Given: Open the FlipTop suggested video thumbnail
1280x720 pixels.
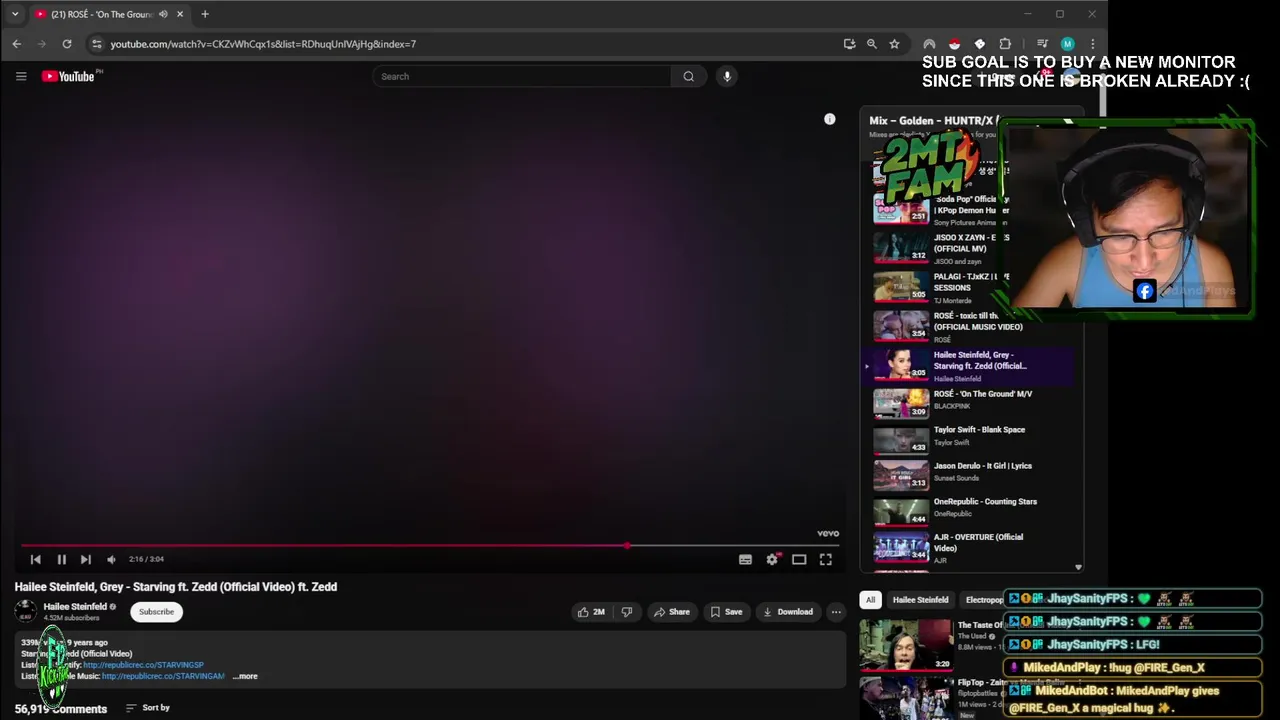Looking at the screenshot, I should coord(906,698).
